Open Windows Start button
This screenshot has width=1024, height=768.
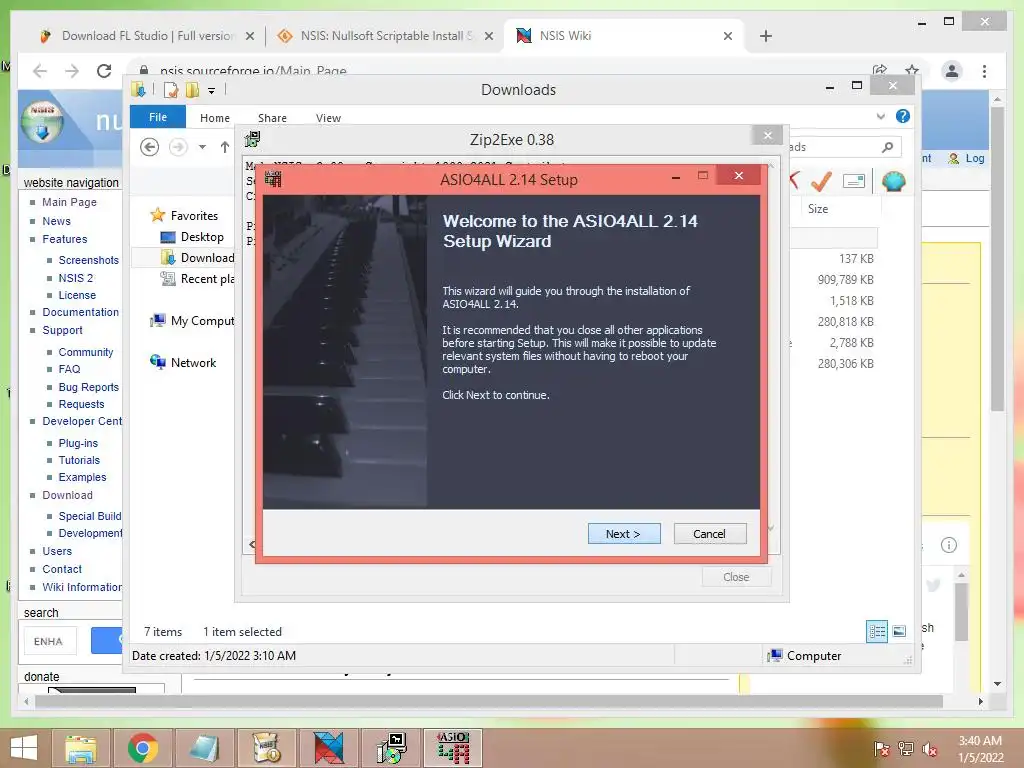pos(24,748)
